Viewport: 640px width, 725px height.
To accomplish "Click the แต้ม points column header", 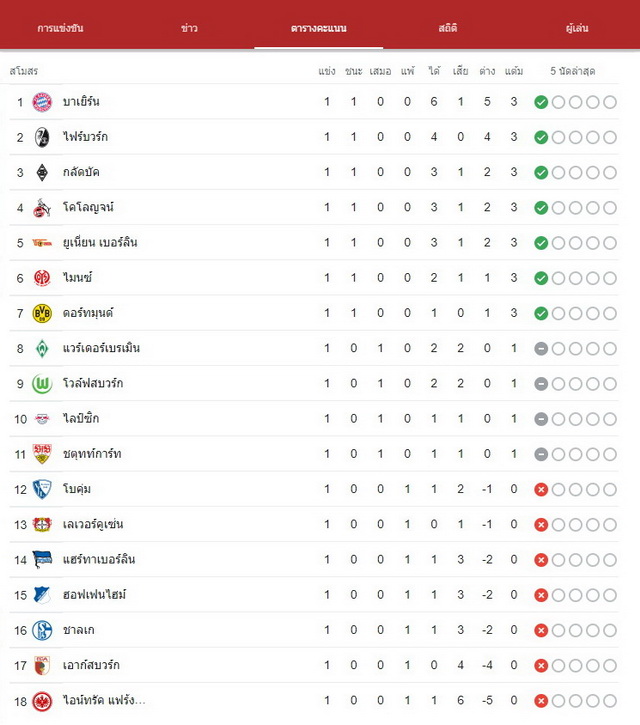I will [x=514, y=71].
